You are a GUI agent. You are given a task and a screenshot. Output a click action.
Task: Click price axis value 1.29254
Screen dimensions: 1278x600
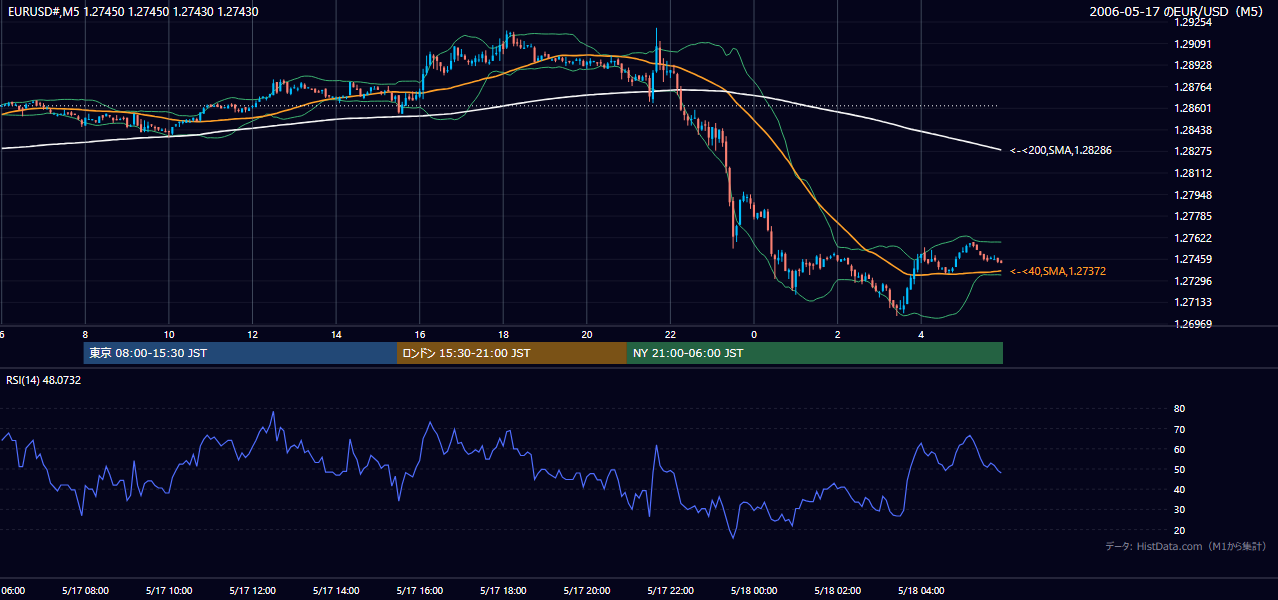1194,22
